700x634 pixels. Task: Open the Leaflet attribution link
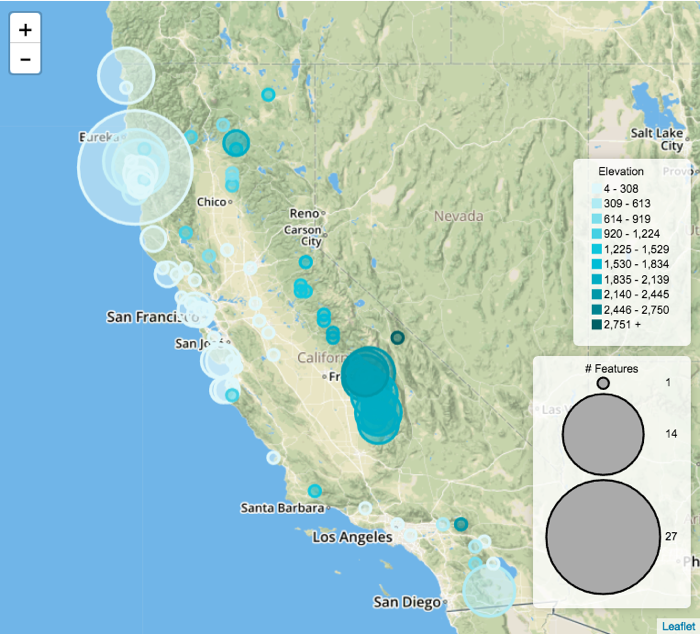(x=677, y=625)
